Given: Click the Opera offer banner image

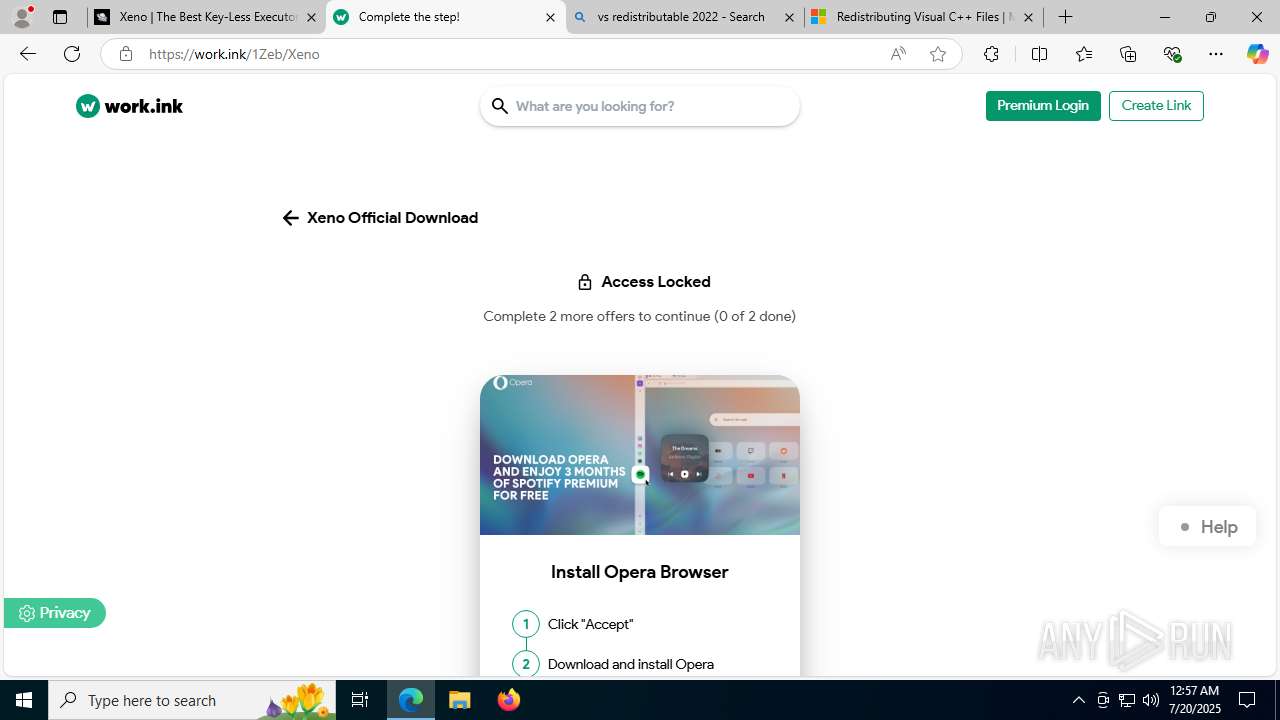Looking at the screenshot, I should 640,455.
